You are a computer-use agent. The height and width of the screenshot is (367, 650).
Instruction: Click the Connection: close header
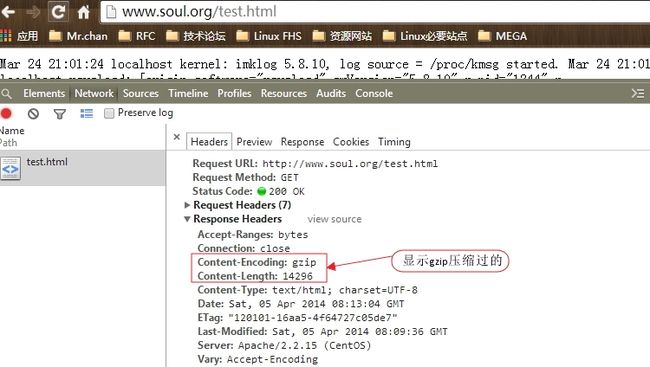click(x=243, y=248)
